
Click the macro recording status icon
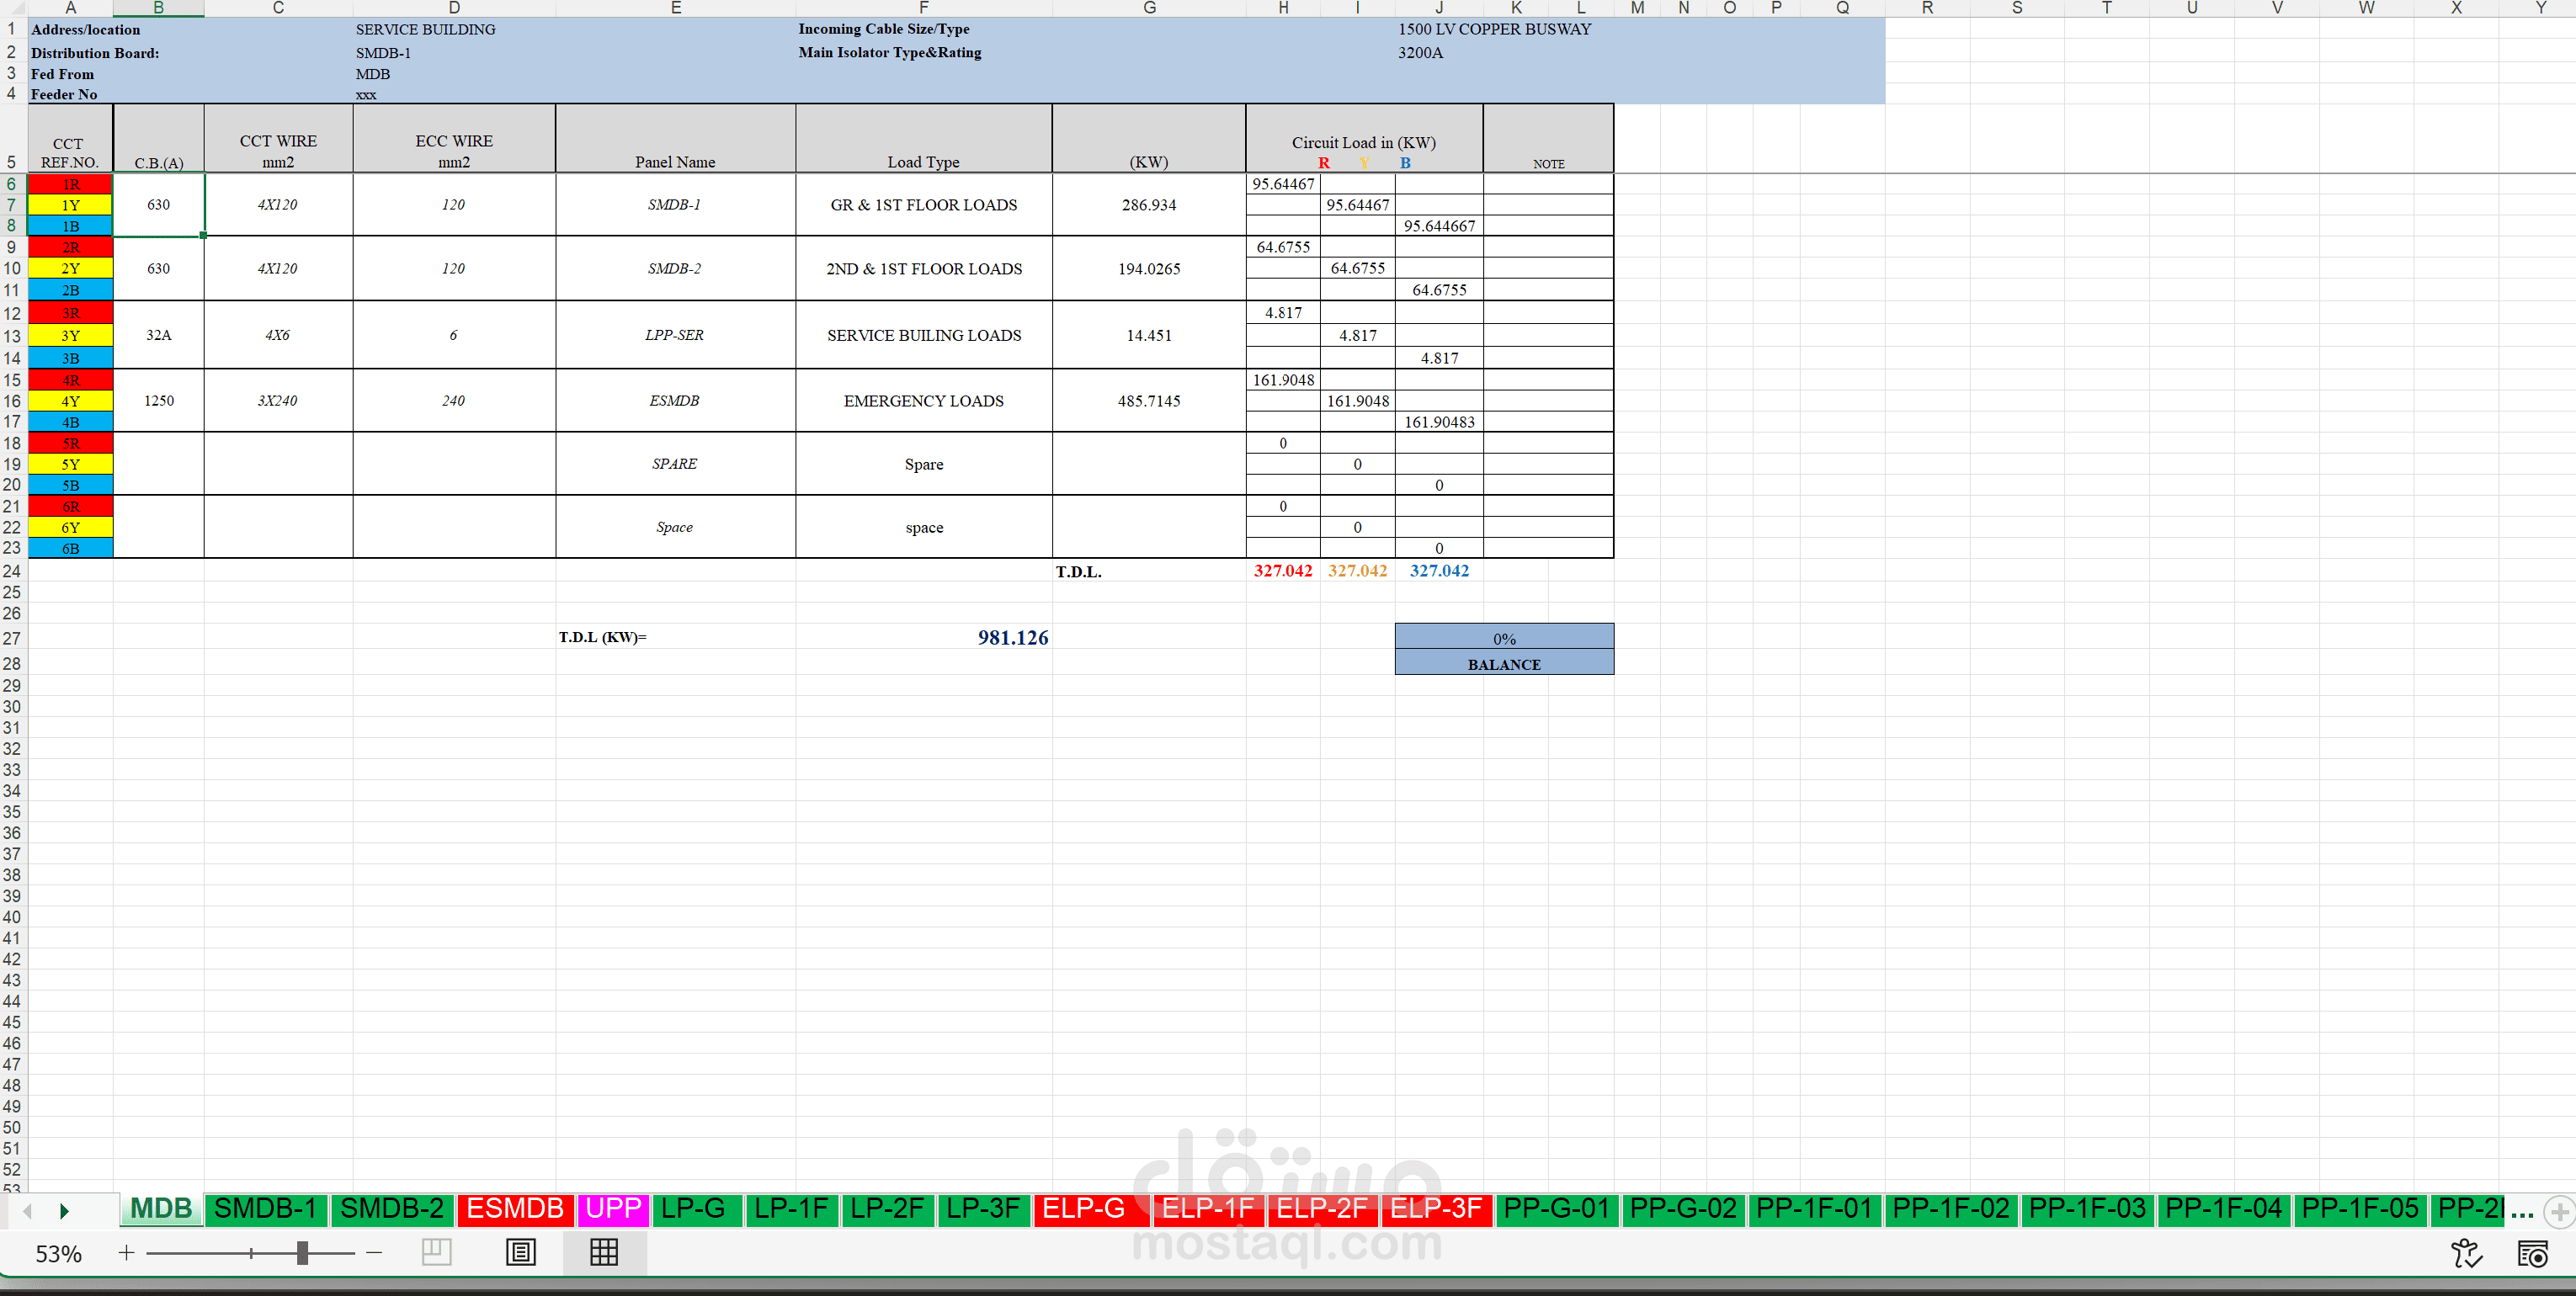2533,1253
